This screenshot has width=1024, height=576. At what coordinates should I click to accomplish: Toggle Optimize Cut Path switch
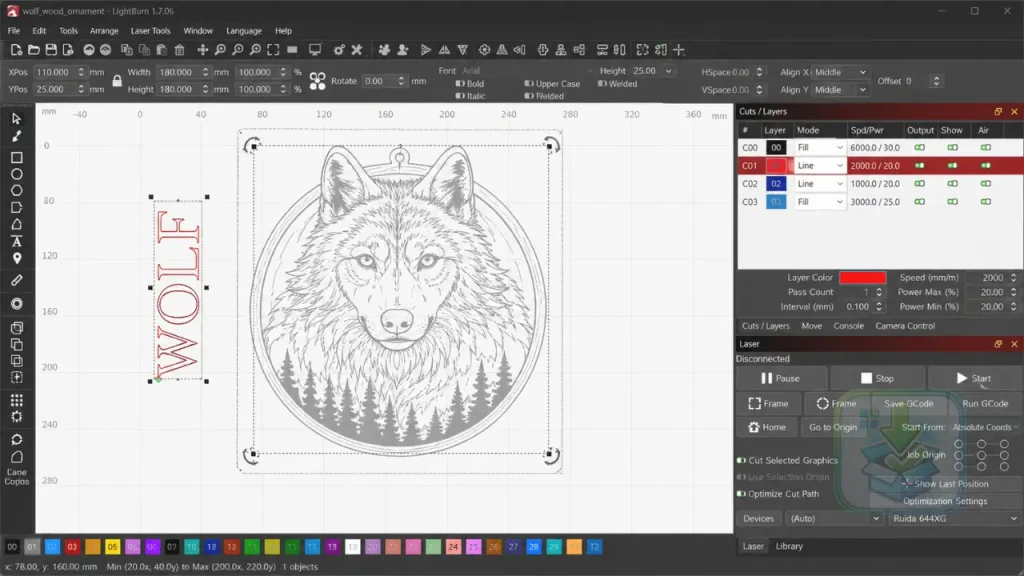pos(741,494)
